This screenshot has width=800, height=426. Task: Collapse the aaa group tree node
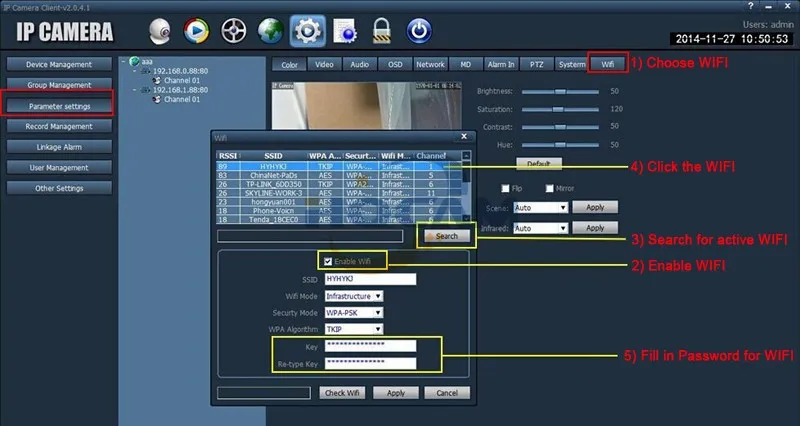pos(123,61)
